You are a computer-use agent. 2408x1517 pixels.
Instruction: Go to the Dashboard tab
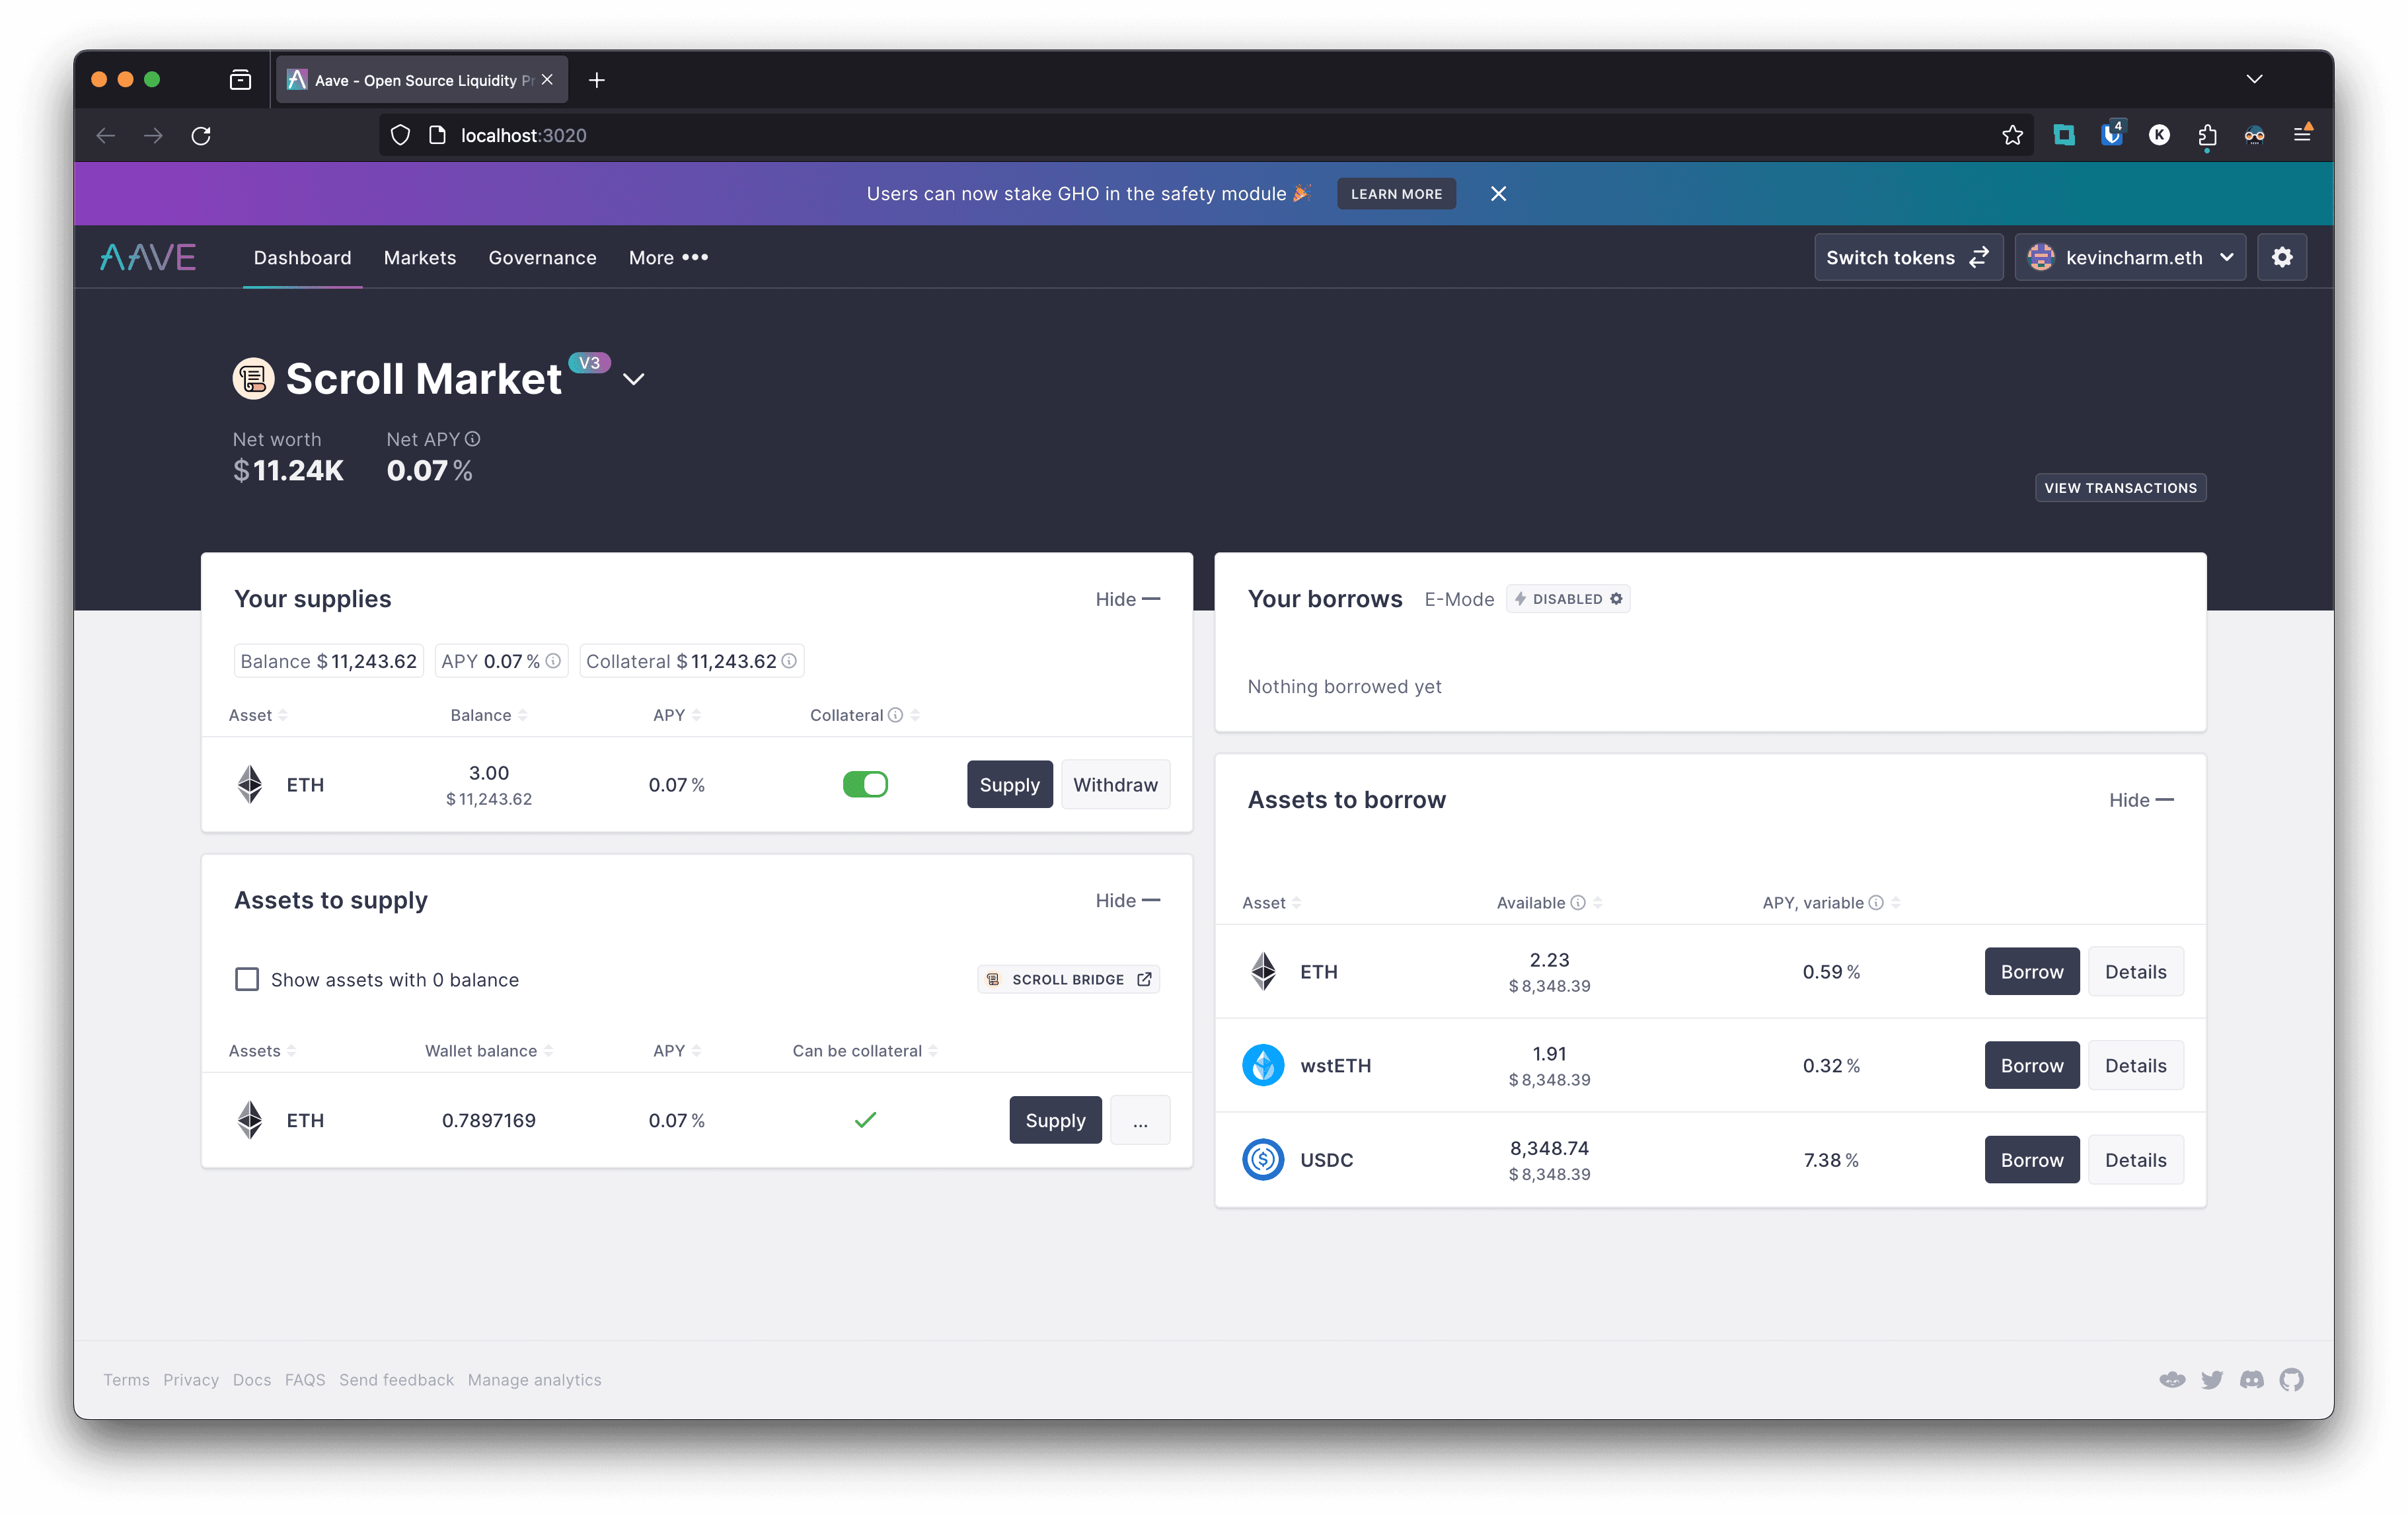pos(302,258)
